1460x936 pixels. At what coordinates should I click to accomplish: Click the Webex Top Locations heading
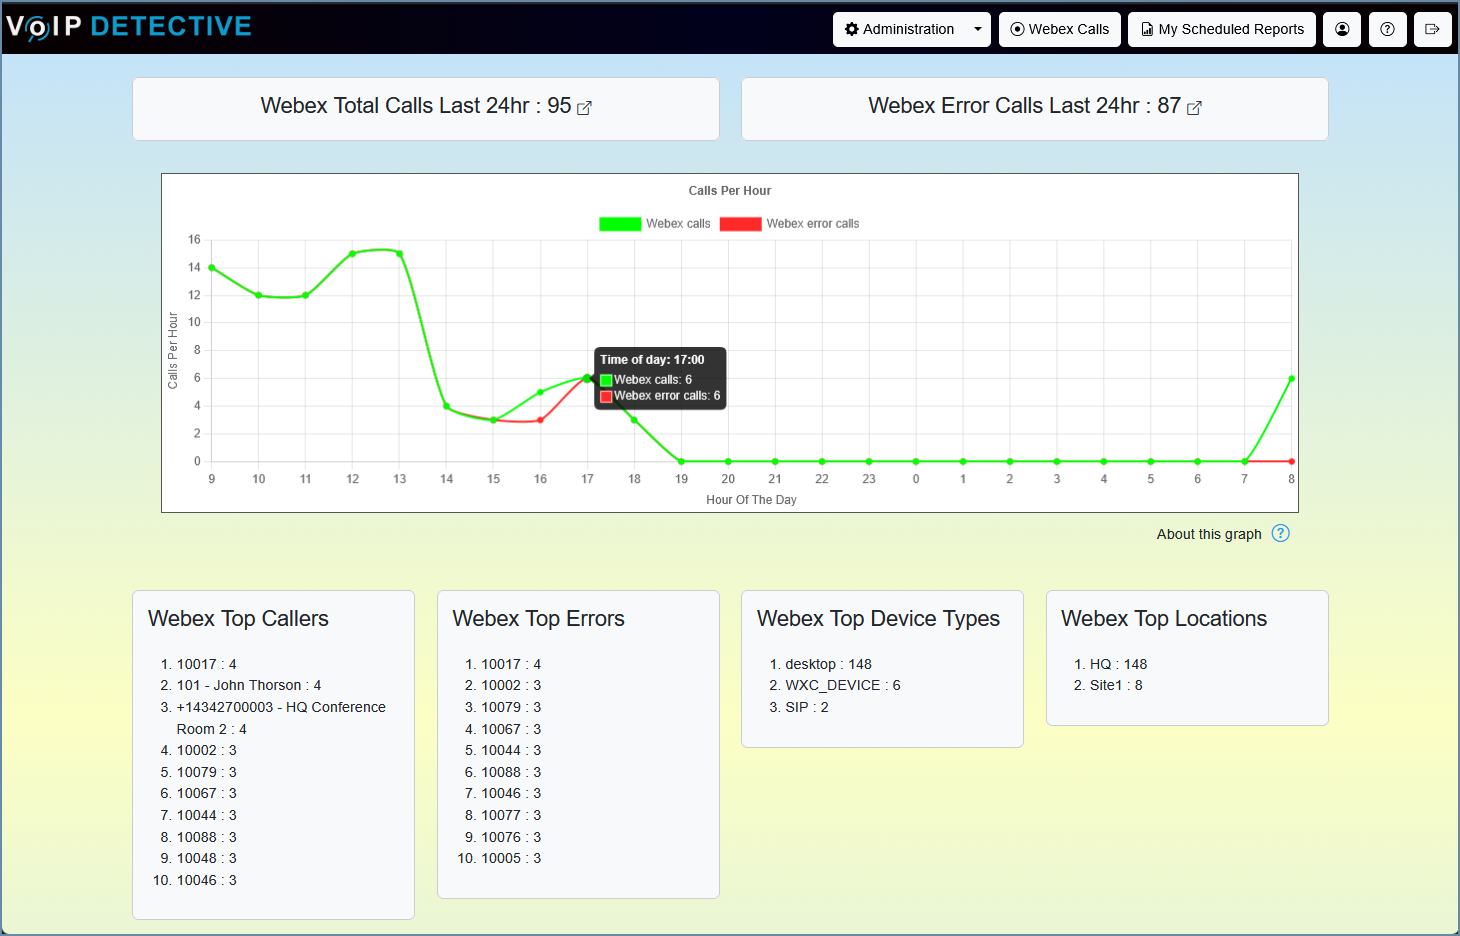tap(1164, 619)
